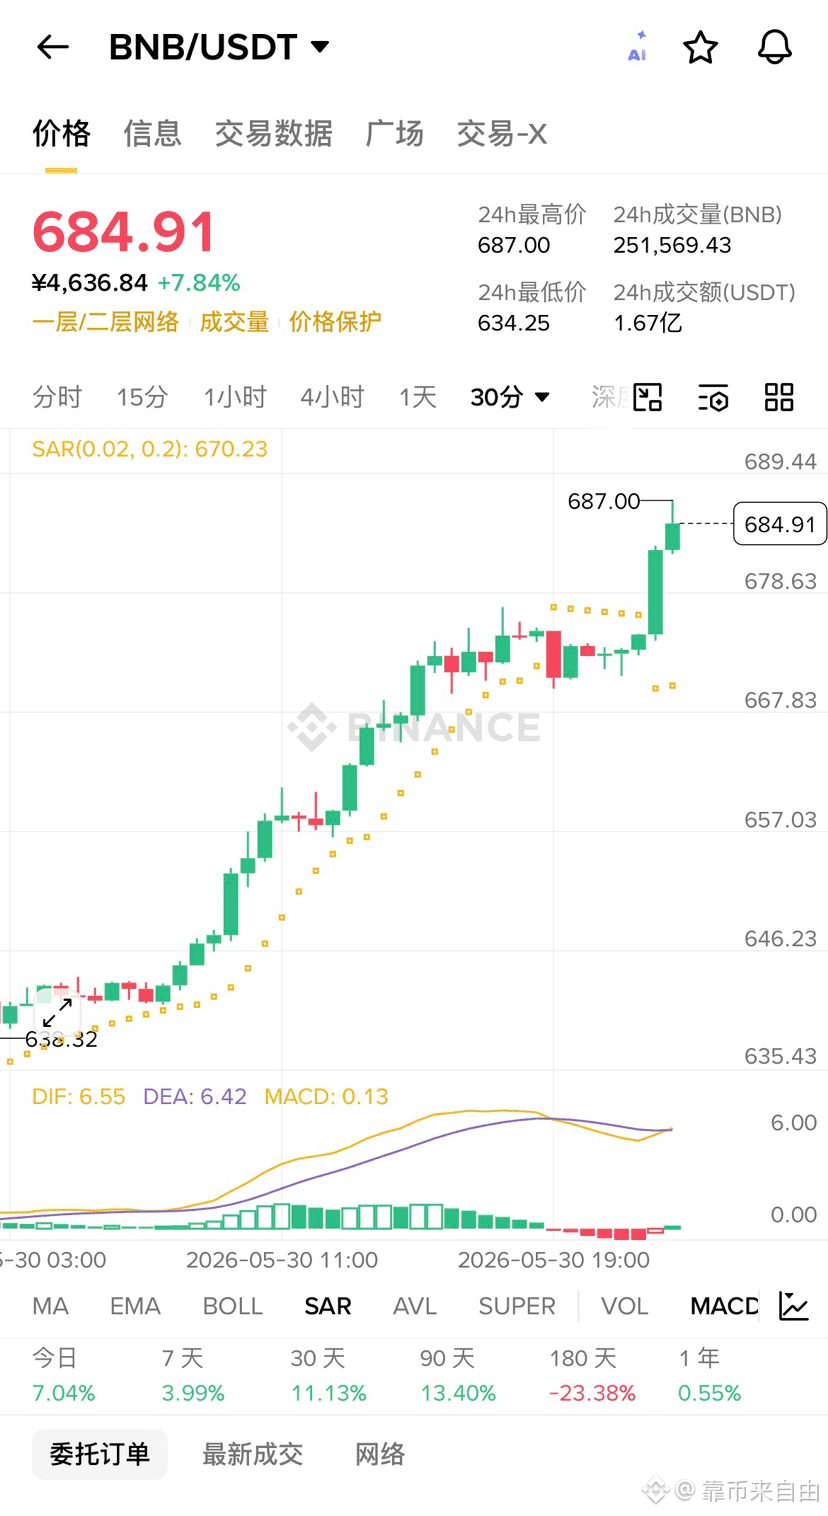Viewport: 828px width, 1516px height.
Task: Open chart settings icon
Action: [713, 397]
